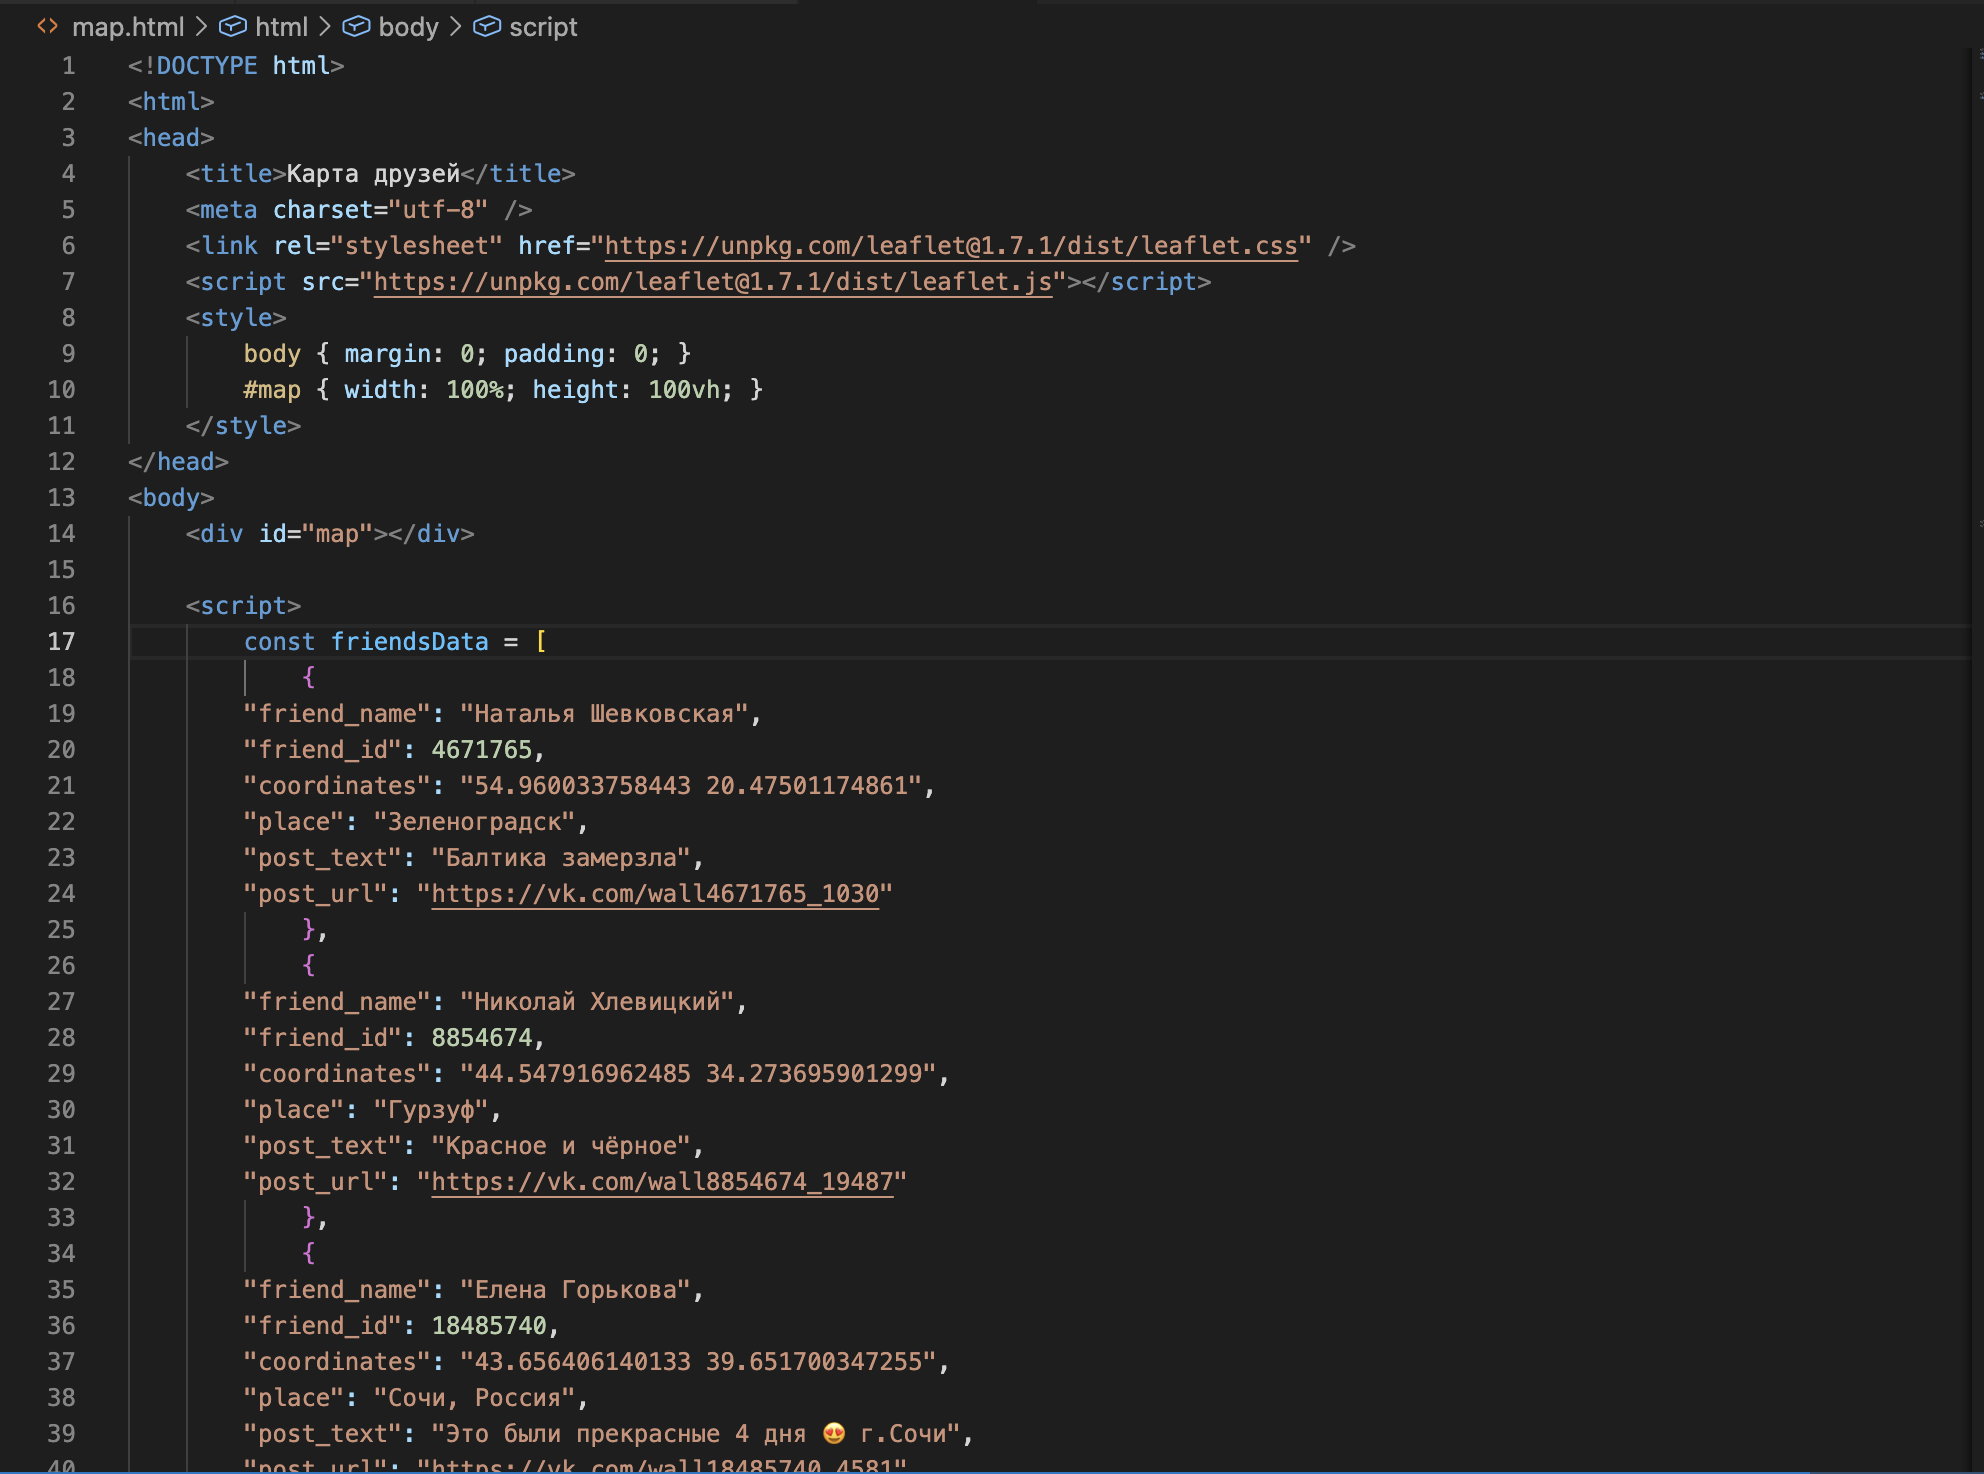The width and height of the screenshot is (1984, 1474).
Task: Expand the chevron after html breadcrumb
Action: [325, 27]
